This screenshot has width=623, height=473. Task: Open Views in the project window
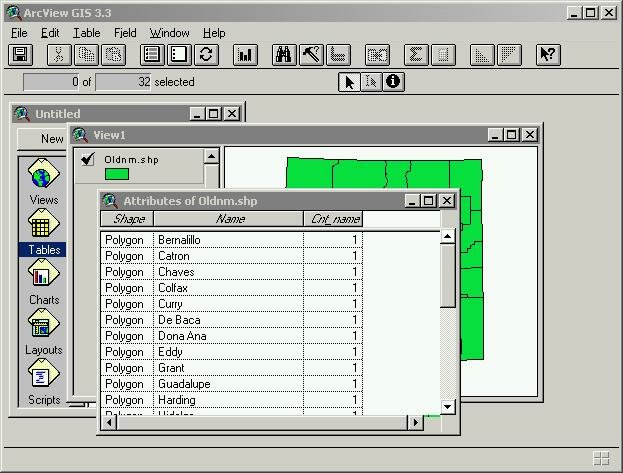pyautogui.click(x=43, y=182)
